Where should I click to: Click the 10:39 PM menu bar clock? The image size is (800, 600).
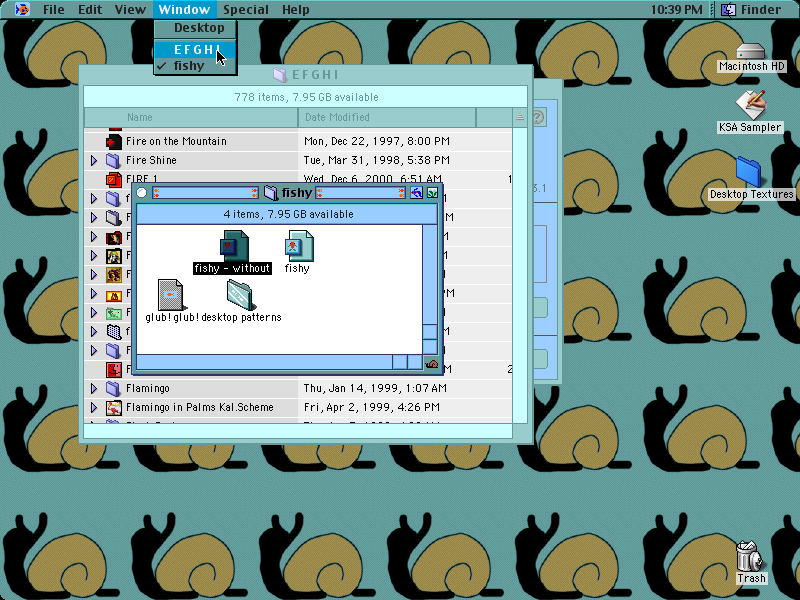tap(677, 9)
